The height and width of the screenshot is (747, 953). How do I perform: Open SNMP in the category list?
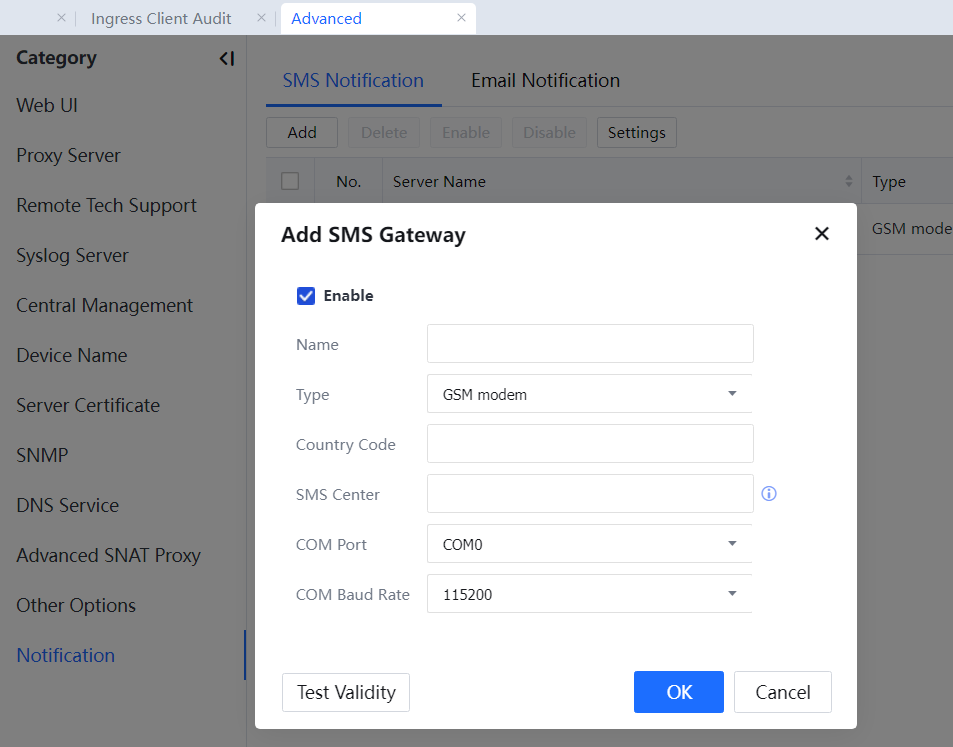point(42,455)
